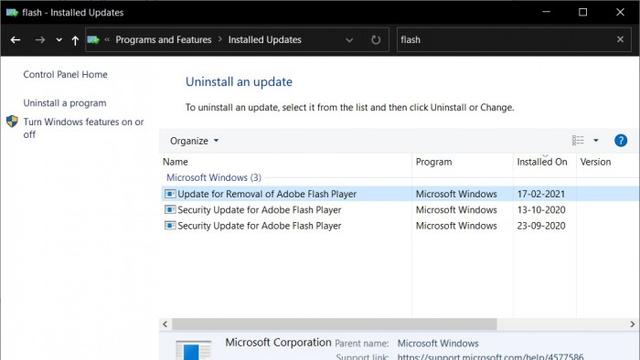640x360 pixels.
Task: Open help with the question mark icon
Action: (620, 140)
